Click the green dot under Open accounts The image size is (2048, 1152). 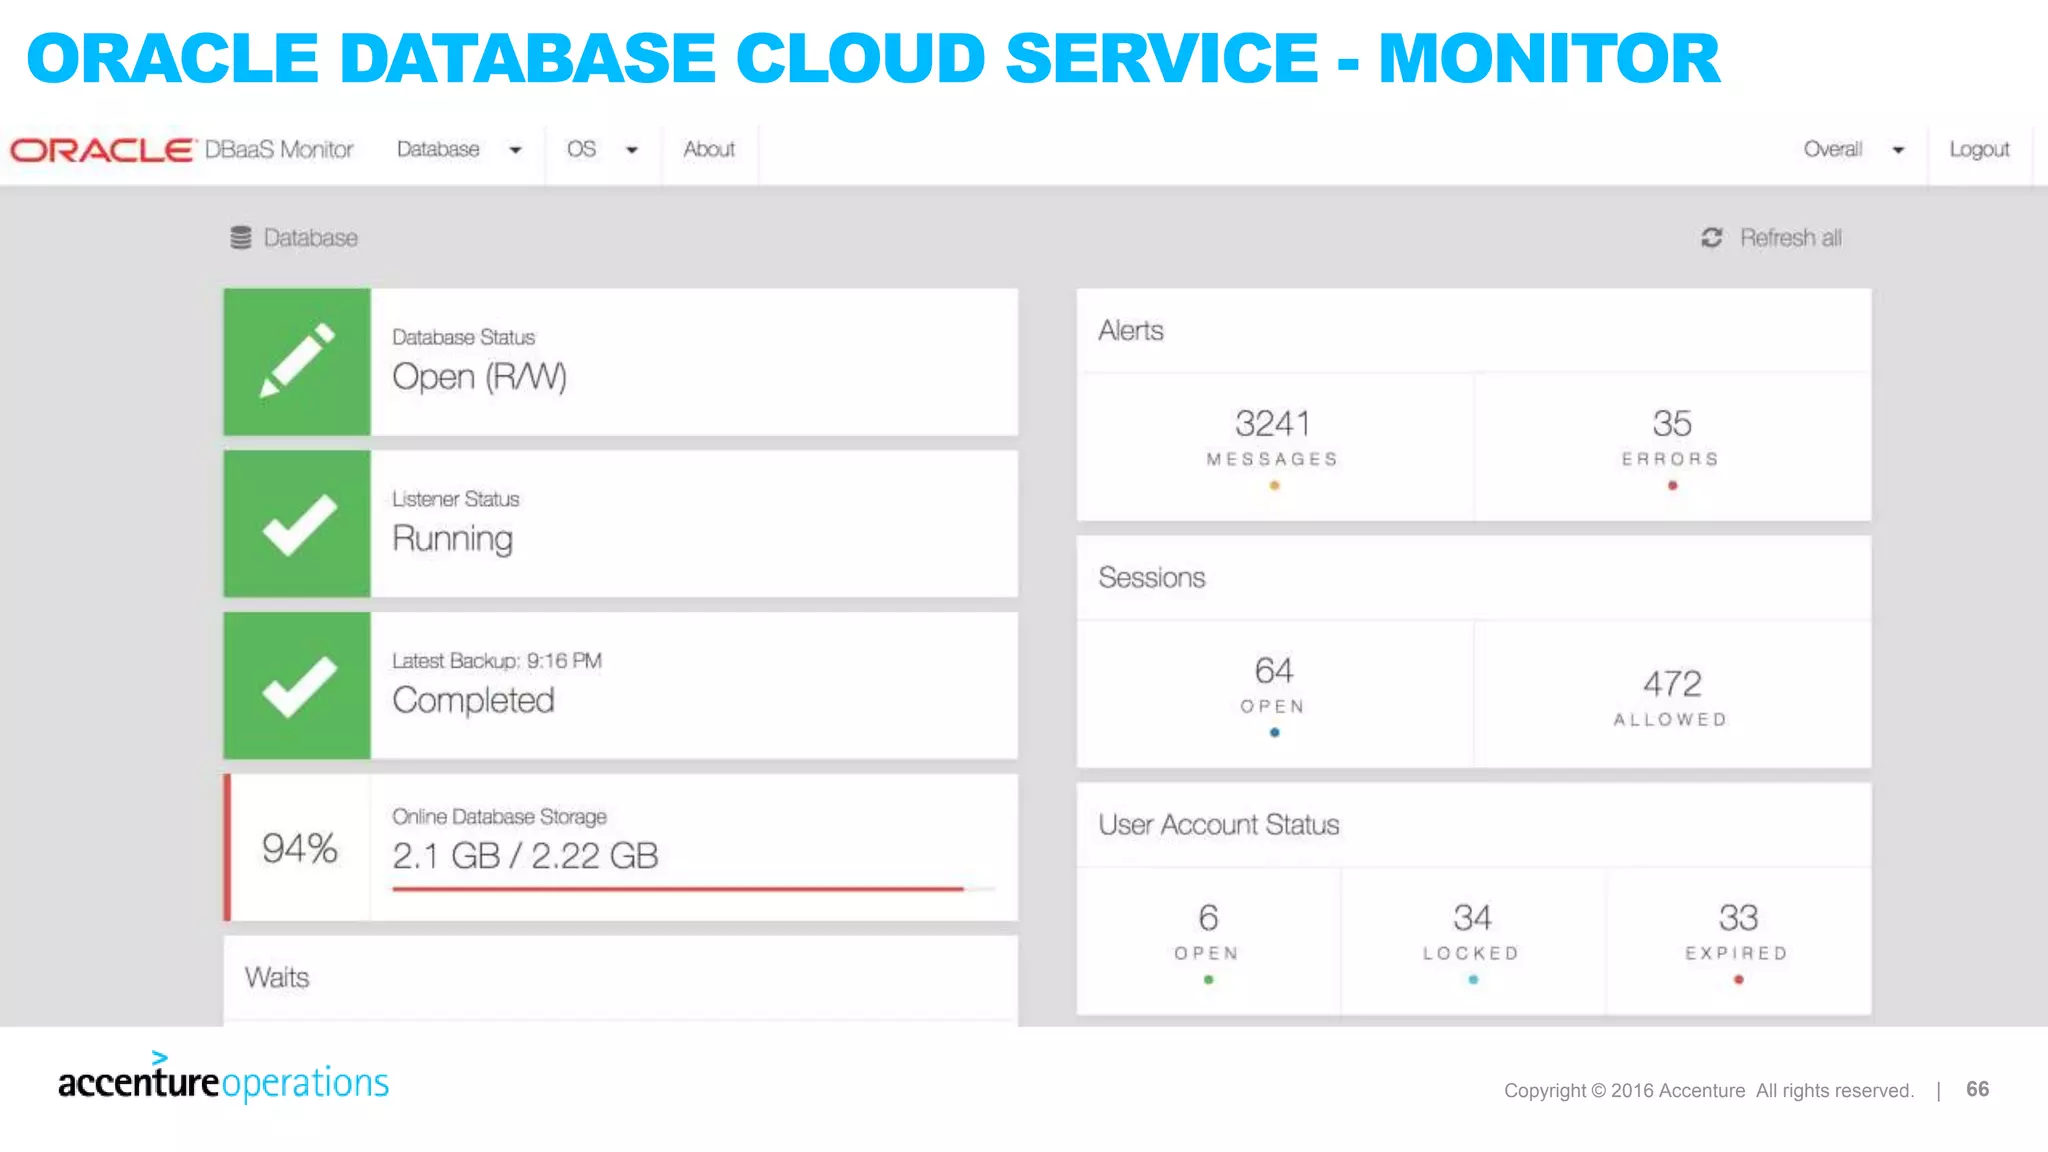pos(1208,980)
